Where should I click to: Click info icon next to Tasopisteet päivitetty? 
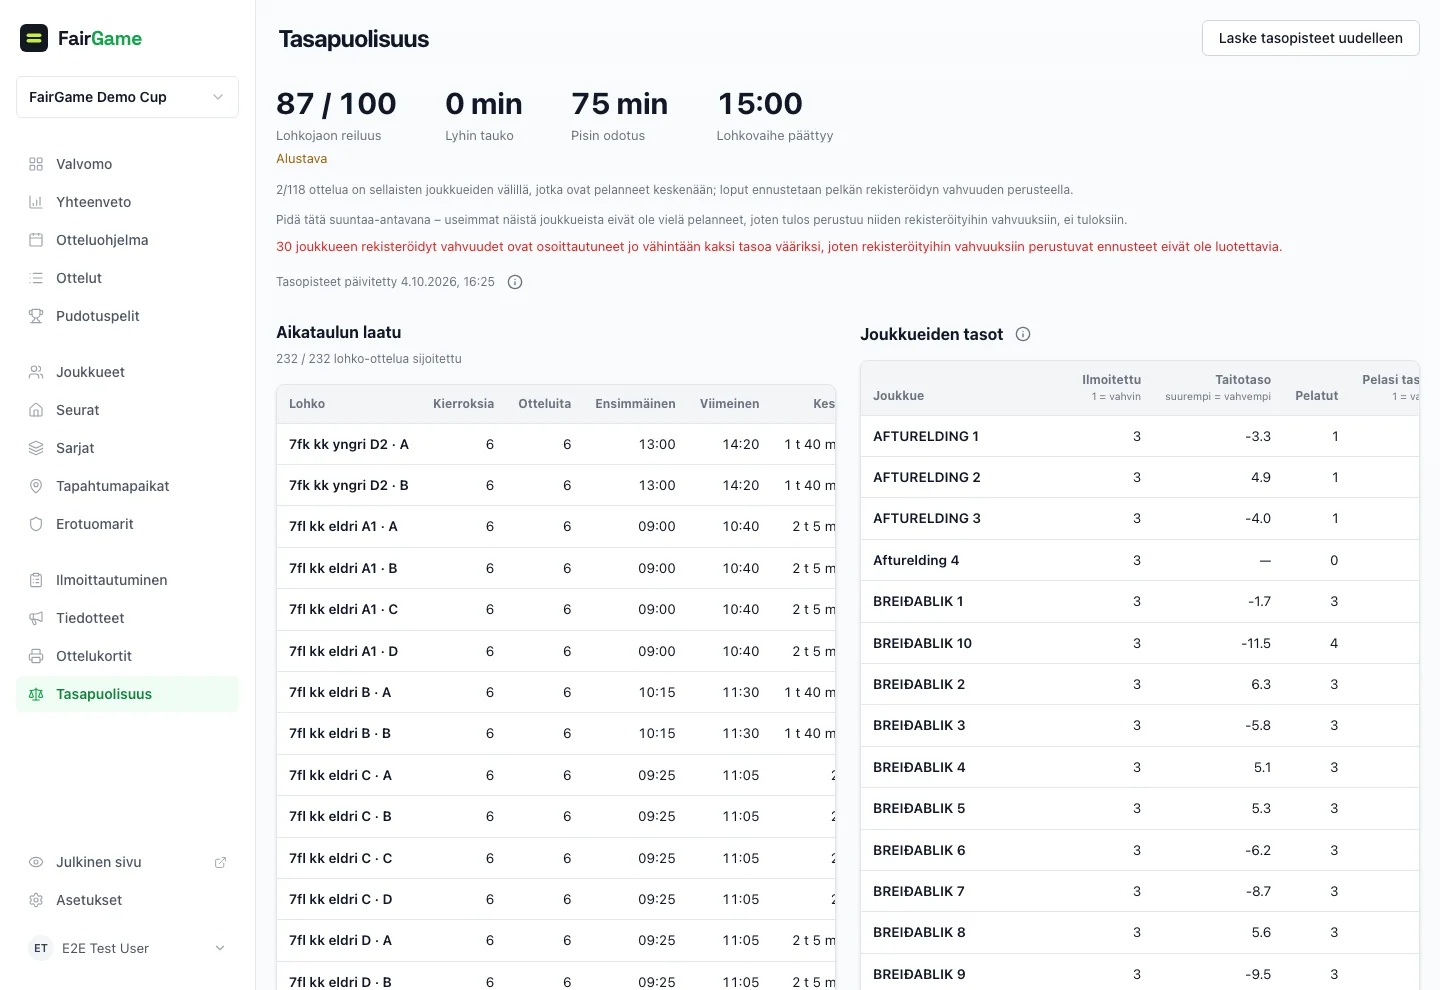point(515,282)
